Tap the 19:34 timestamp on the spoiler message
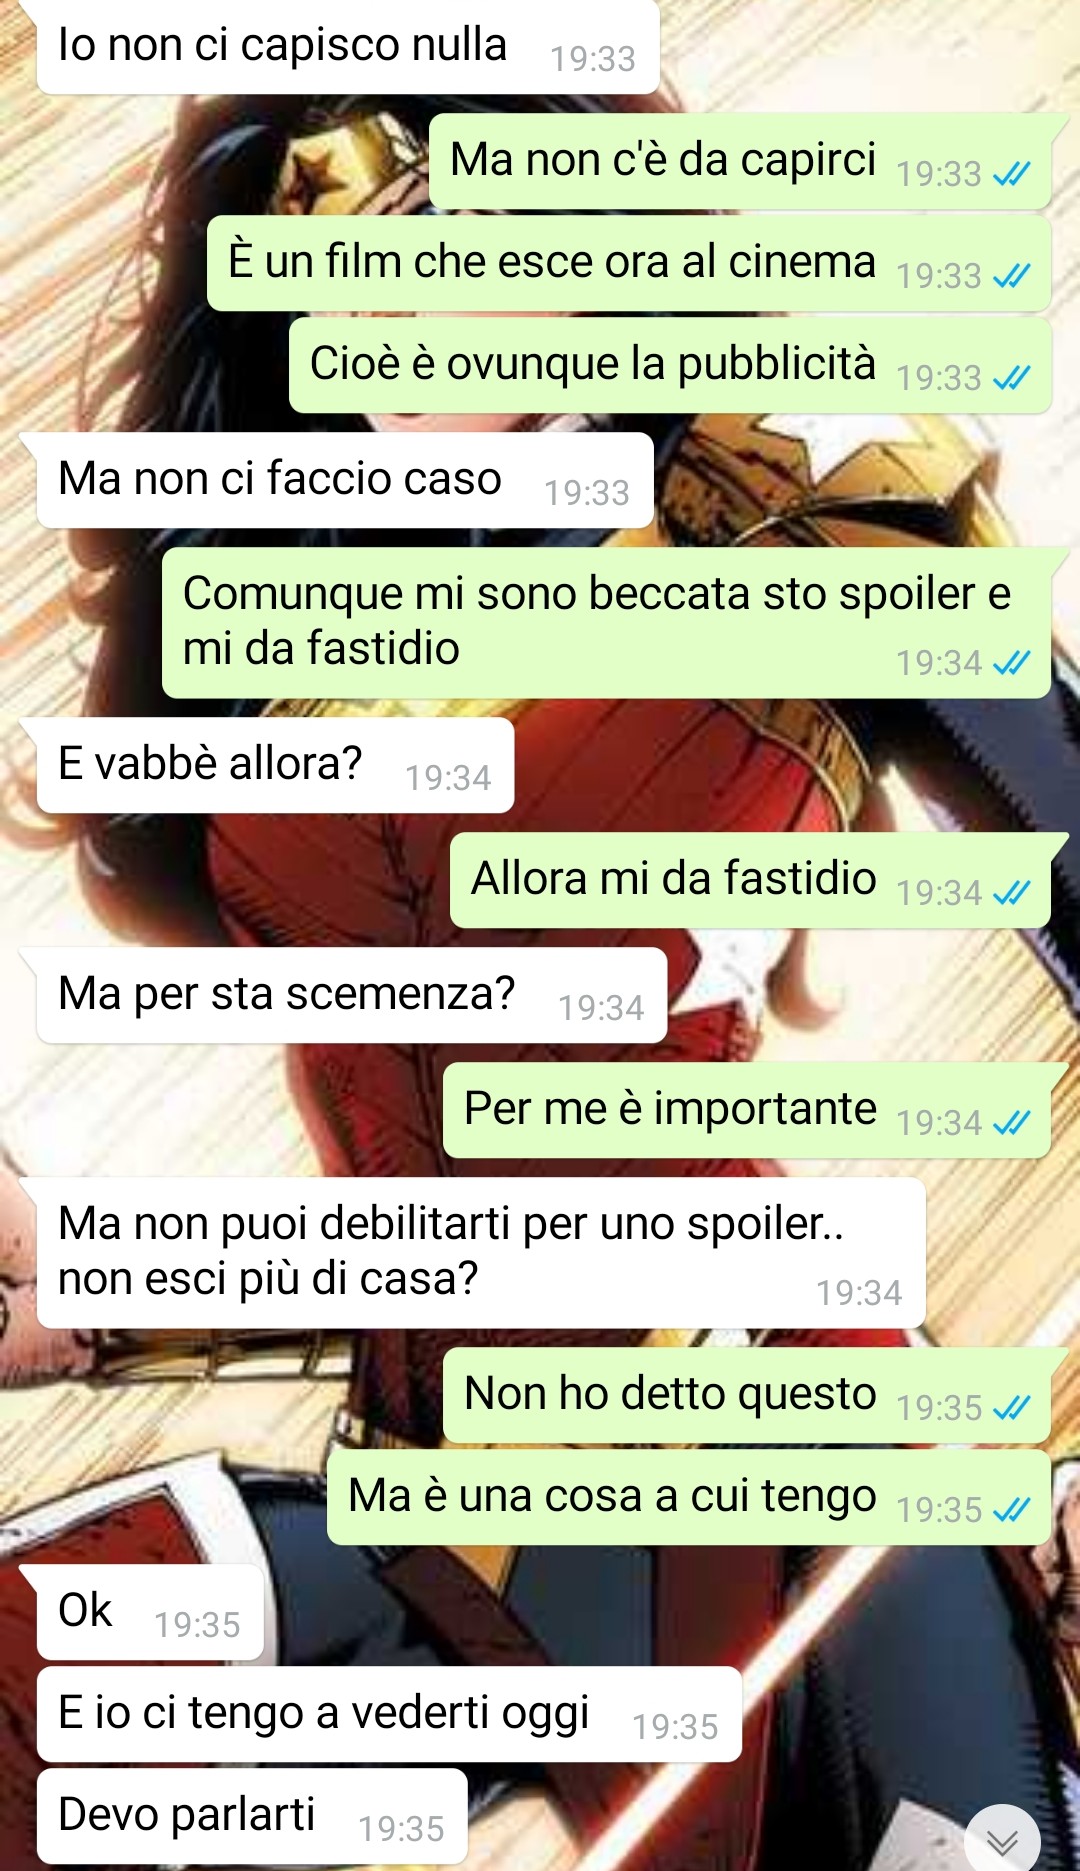Viewport: 1080px width, 1871px height. pyautogui.click(x=939, y=663)
